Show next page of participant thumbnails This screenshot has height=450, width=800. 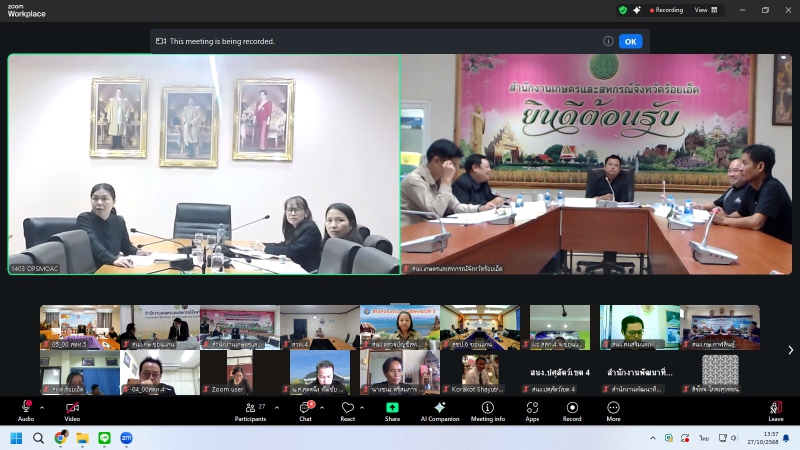790,350
